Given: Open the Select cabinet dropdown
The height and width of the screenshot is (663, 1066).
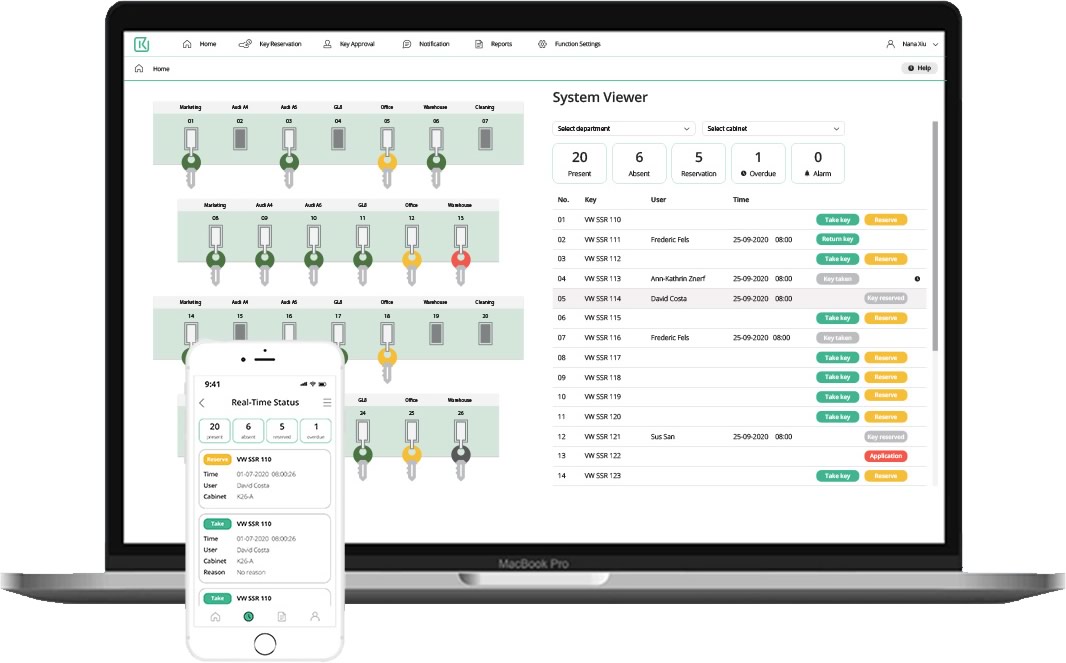Looking at the screenshot, I should pos(773,129).
